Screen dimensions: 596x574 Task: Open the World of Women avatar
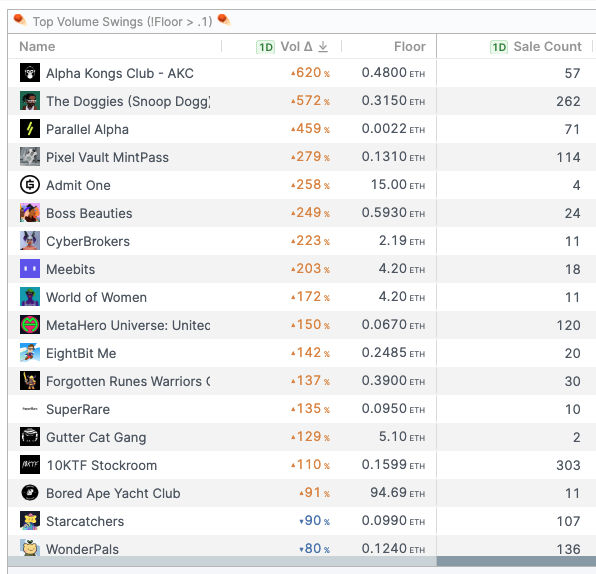point(30,297)
